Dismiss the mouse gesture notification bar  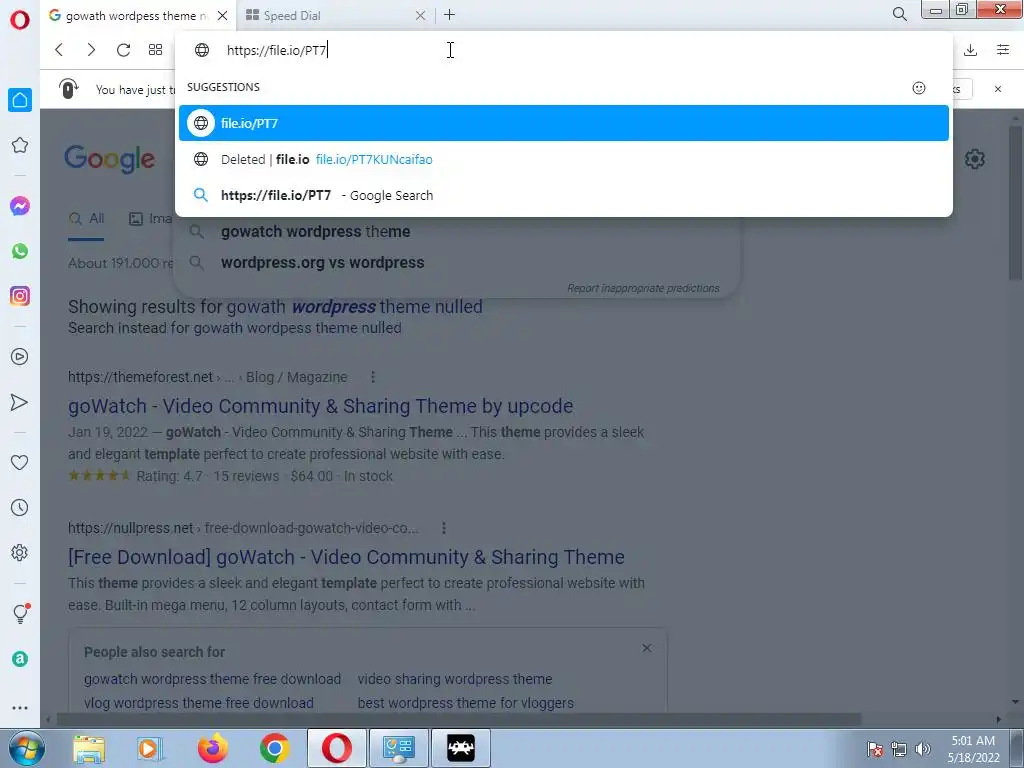coord(998,89)
